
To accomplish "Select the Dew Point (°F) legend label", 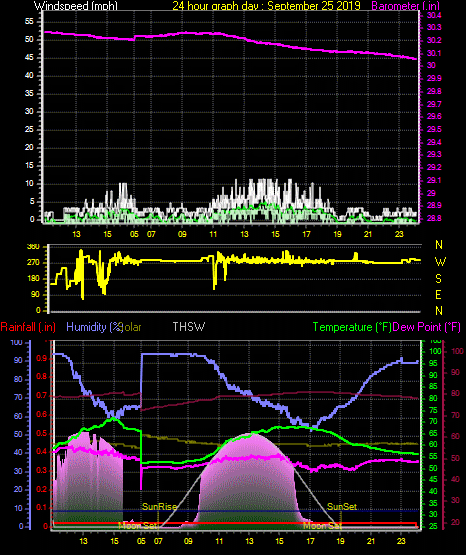I will point(426,327).
